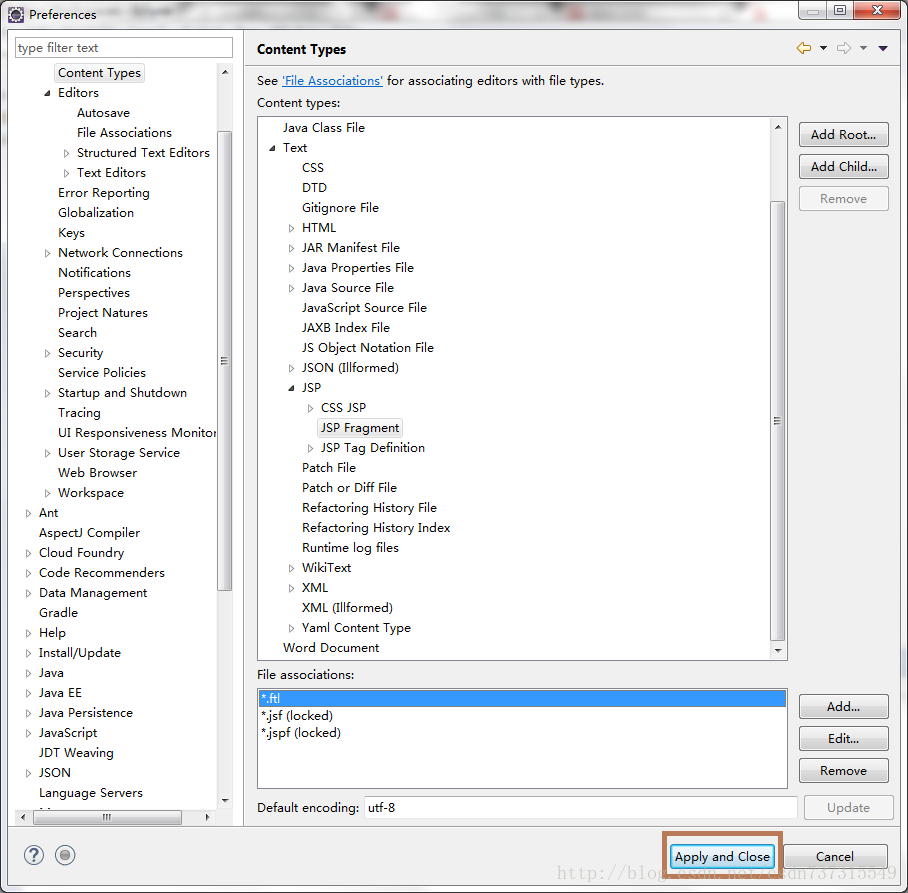Click content types scroll down arrow
Viewport: 908px width, 893px height.
tap(778, 651)
